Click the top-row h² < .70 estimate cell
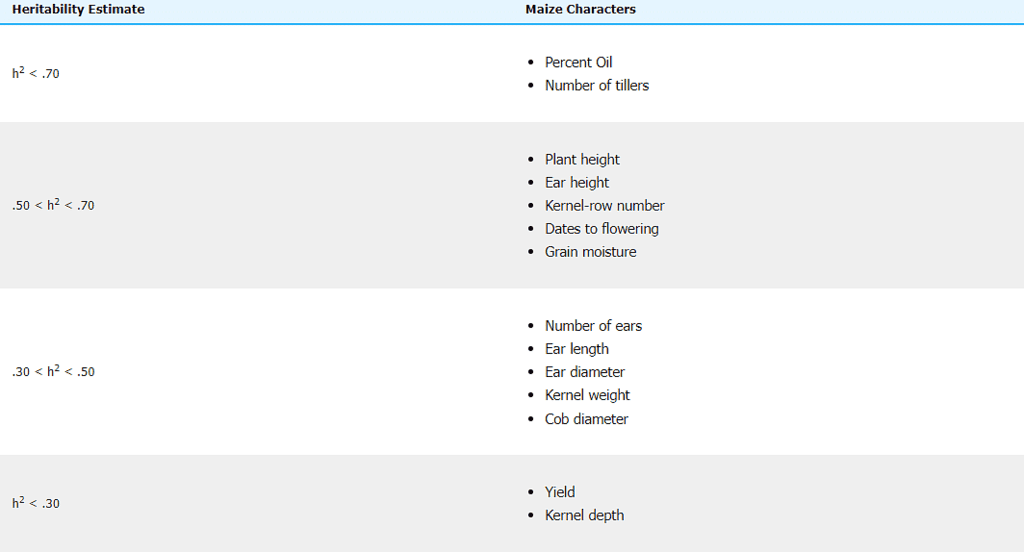This screenshot has width=1024, height=552. pyautogui.click(x=36, y=73)
